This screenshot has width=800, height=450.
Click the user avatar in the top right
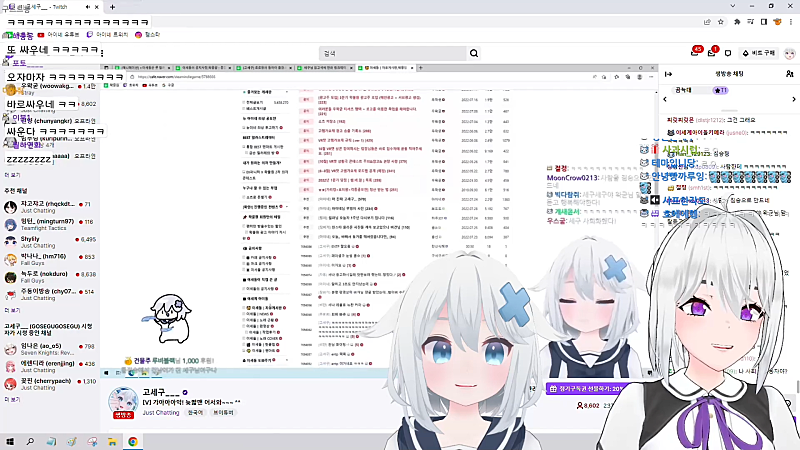[x=787, y=52]
